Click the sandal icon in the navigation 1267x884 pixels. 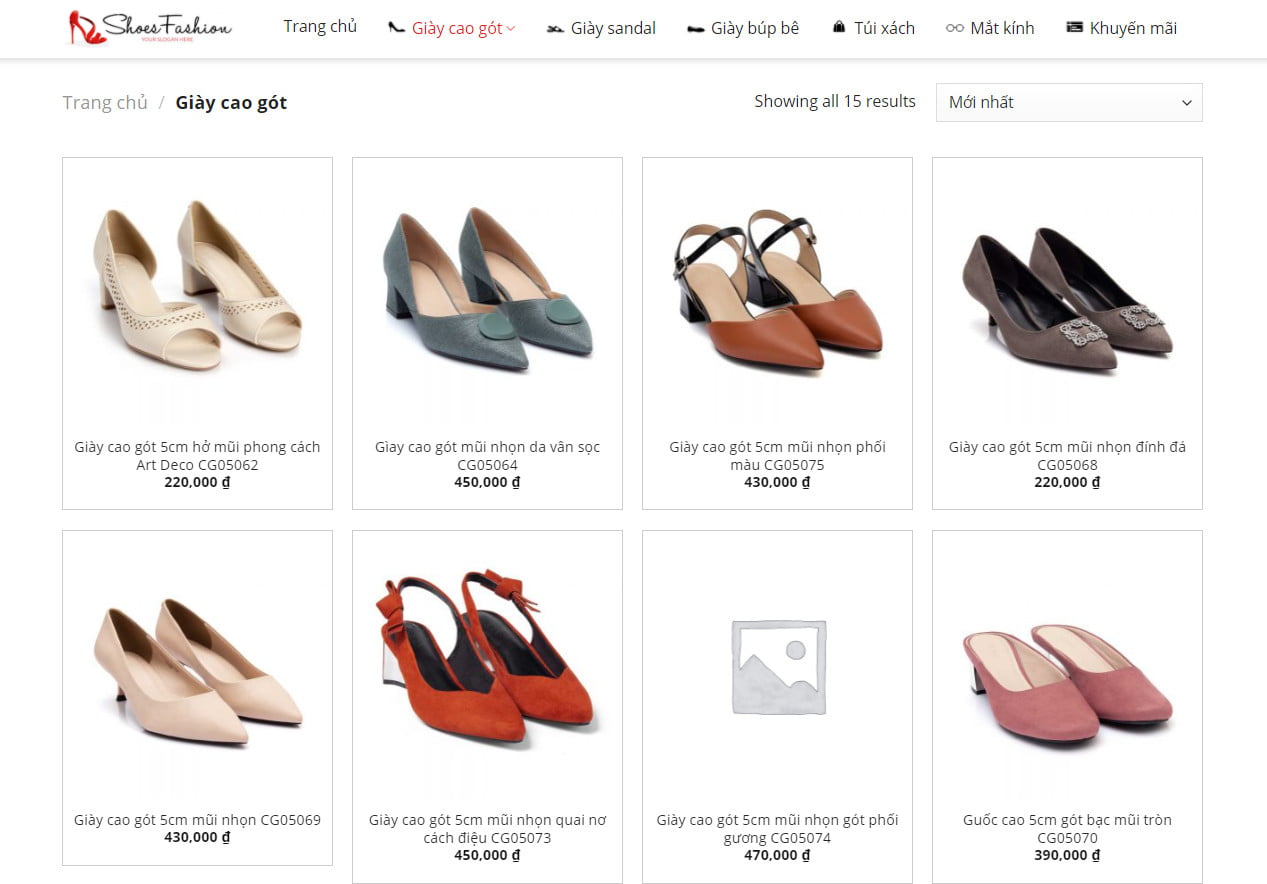556,29
